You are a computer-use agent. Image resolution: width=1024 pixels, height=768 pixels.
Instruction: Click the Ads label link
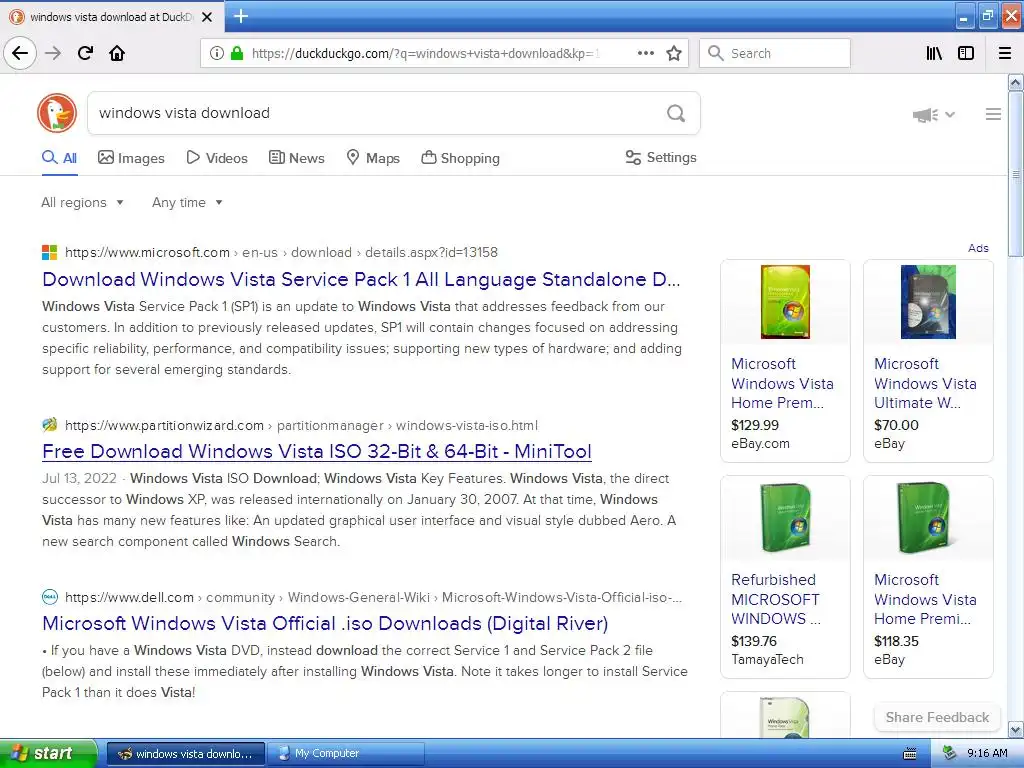pos(978,248)
